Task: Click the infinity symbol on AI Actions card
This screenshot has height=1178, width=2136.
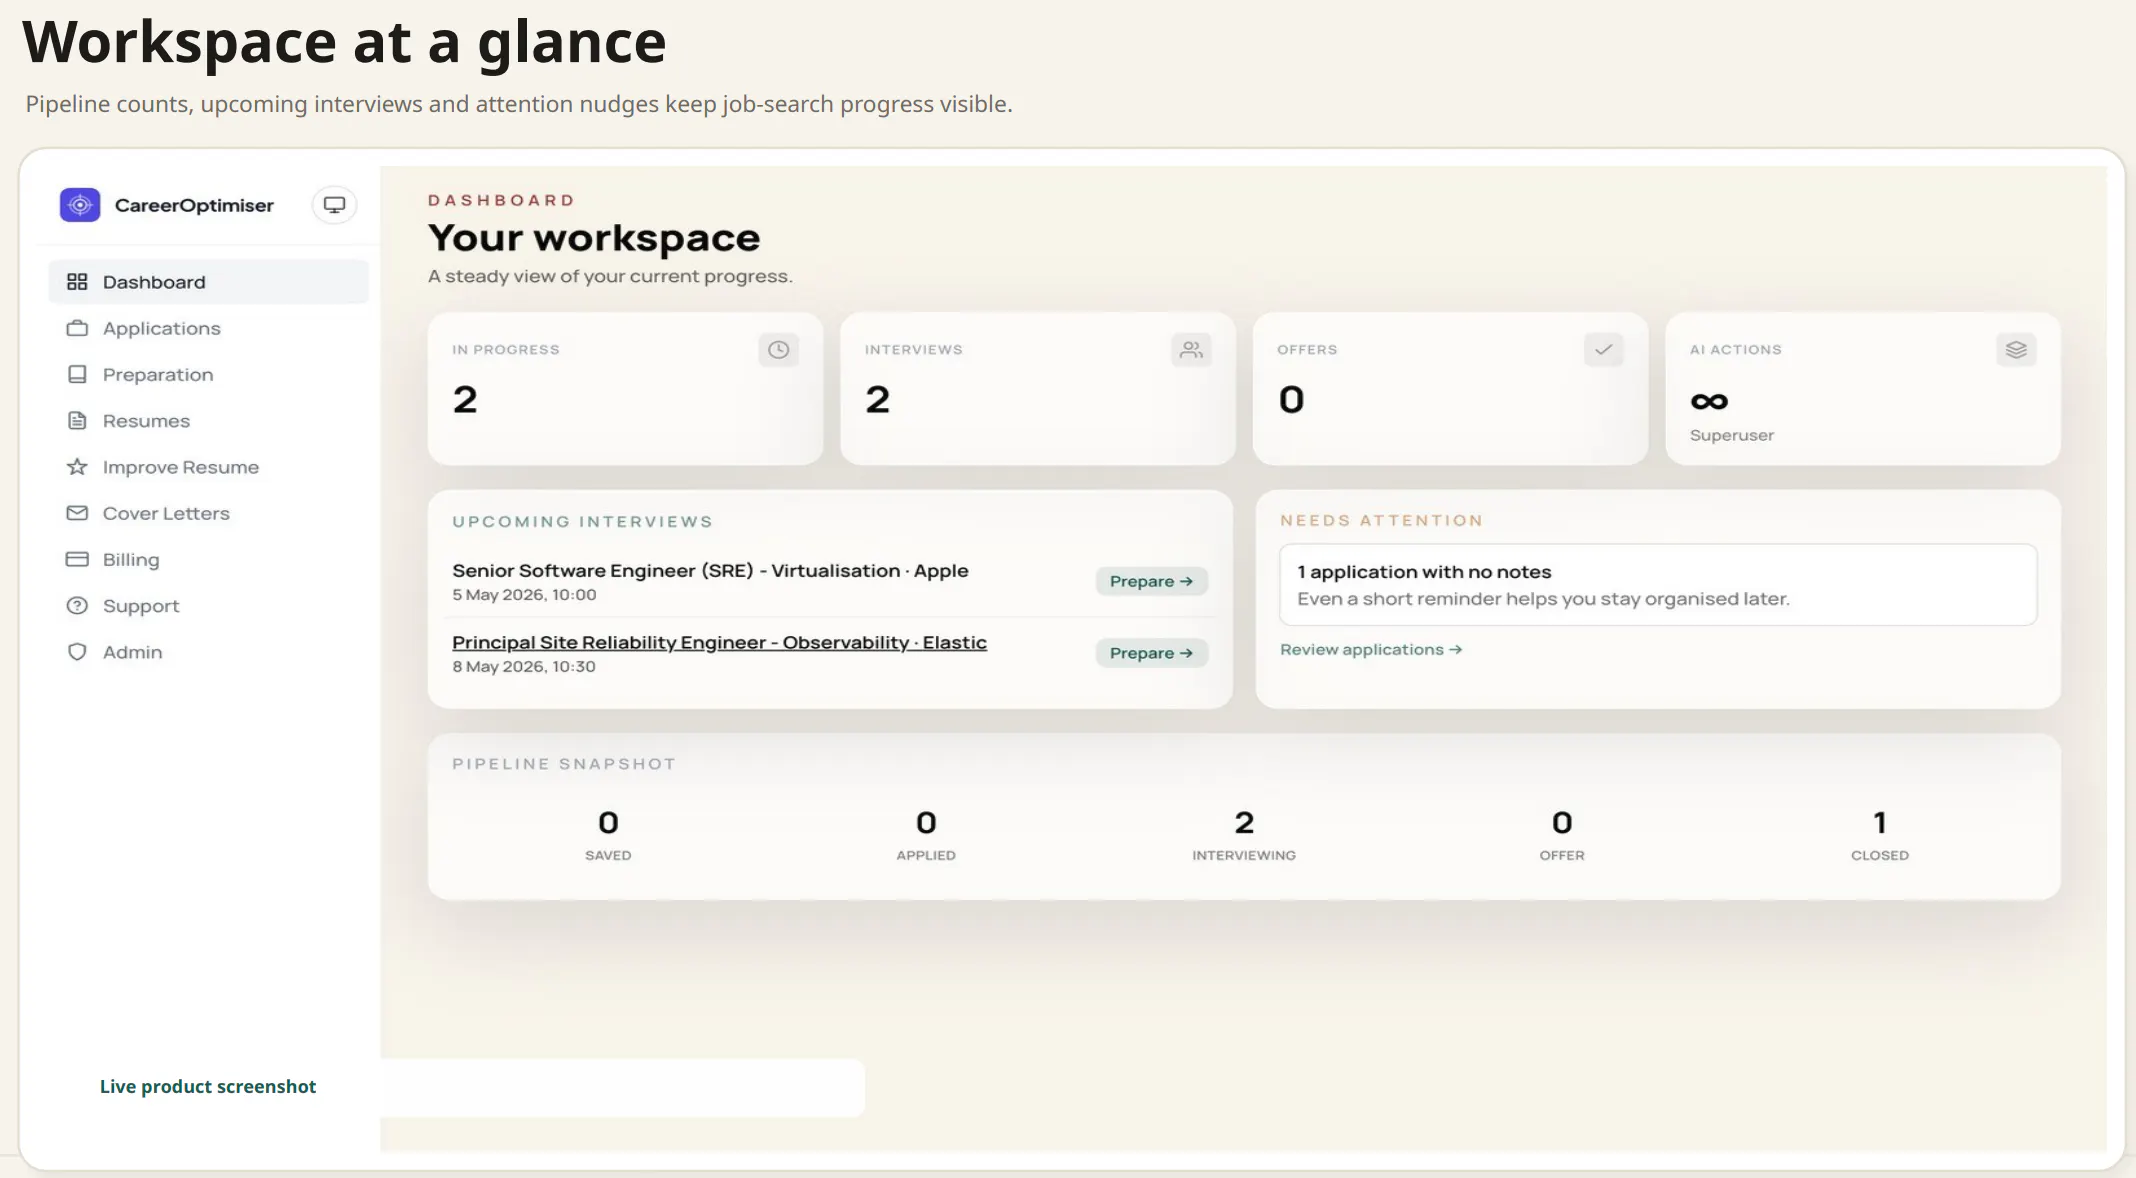Action: (1709, 401)
